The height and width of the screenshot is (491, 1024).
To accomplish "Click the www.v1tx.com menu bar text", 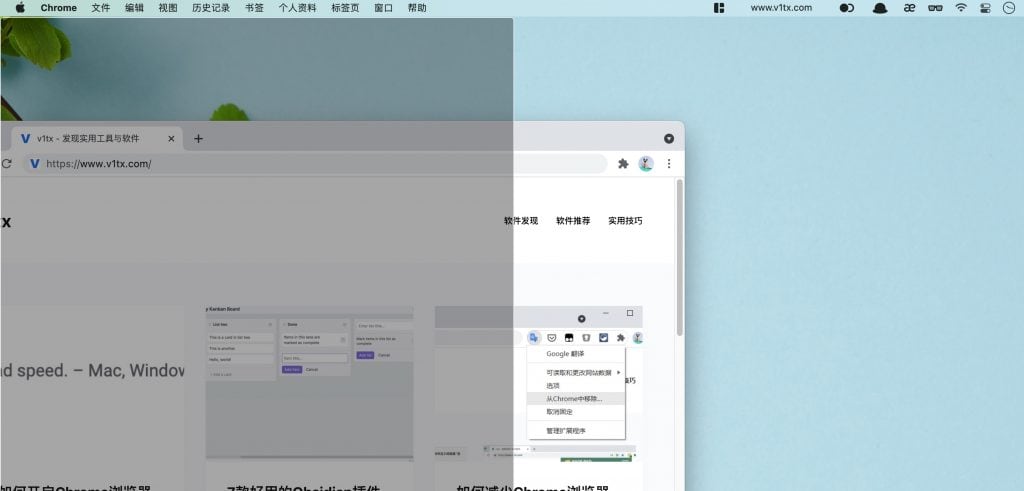I will tap(781, 8).
